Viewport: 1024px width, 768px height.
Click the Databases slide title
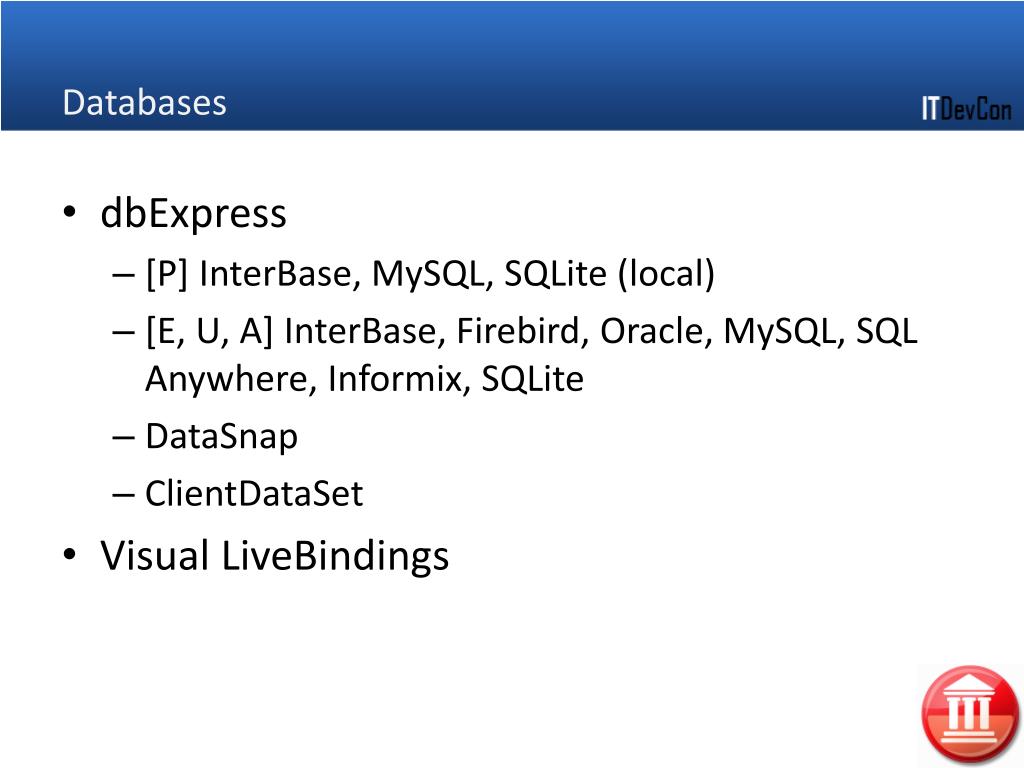pyautogui.click(x=144, y=103)
